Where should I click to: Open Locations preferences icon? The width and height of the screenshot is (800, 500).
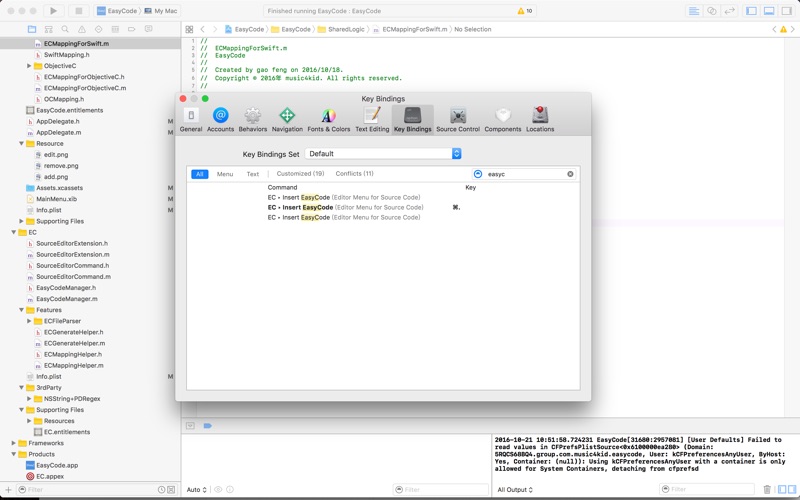pyautogui.click(x=540, y=119)
